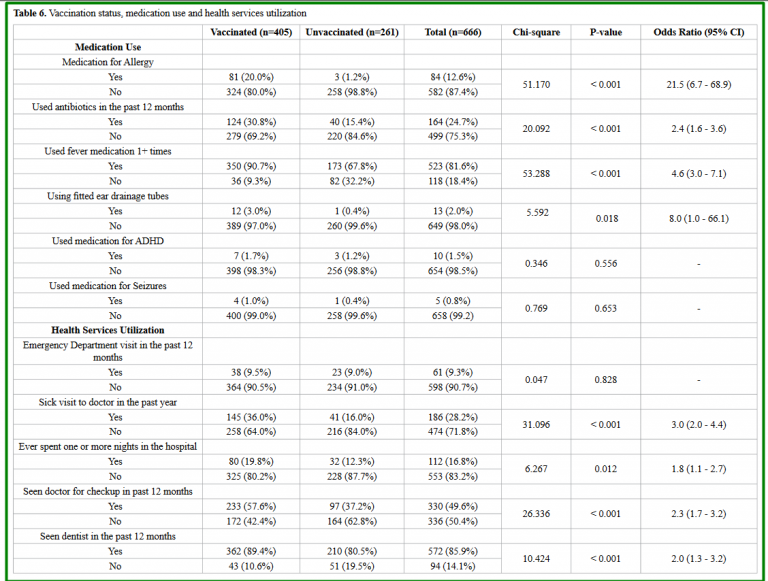Image resolution: width=768 pixels, height=581 pixels.
Task: Click the chi-square value 31.096
Action: tap(536, 424)
